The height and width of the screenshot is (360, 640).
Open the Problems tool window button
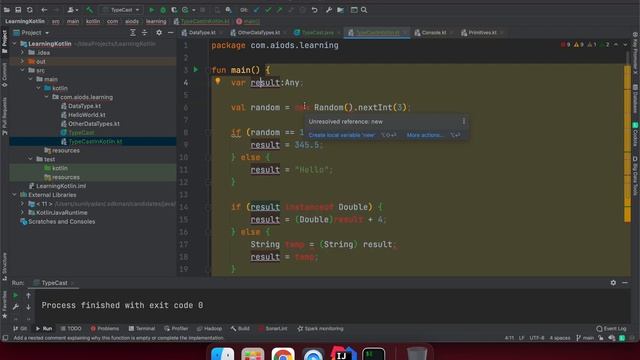click(104, 329)
